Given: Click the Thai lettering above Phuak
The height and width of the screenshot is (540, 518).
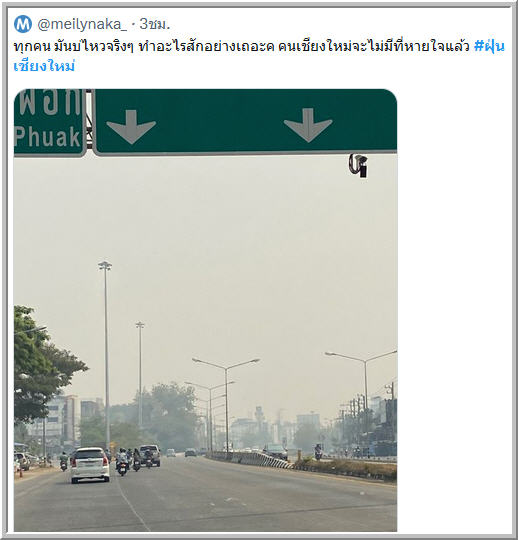Looking at the screenshot, I should click(50, 102).
